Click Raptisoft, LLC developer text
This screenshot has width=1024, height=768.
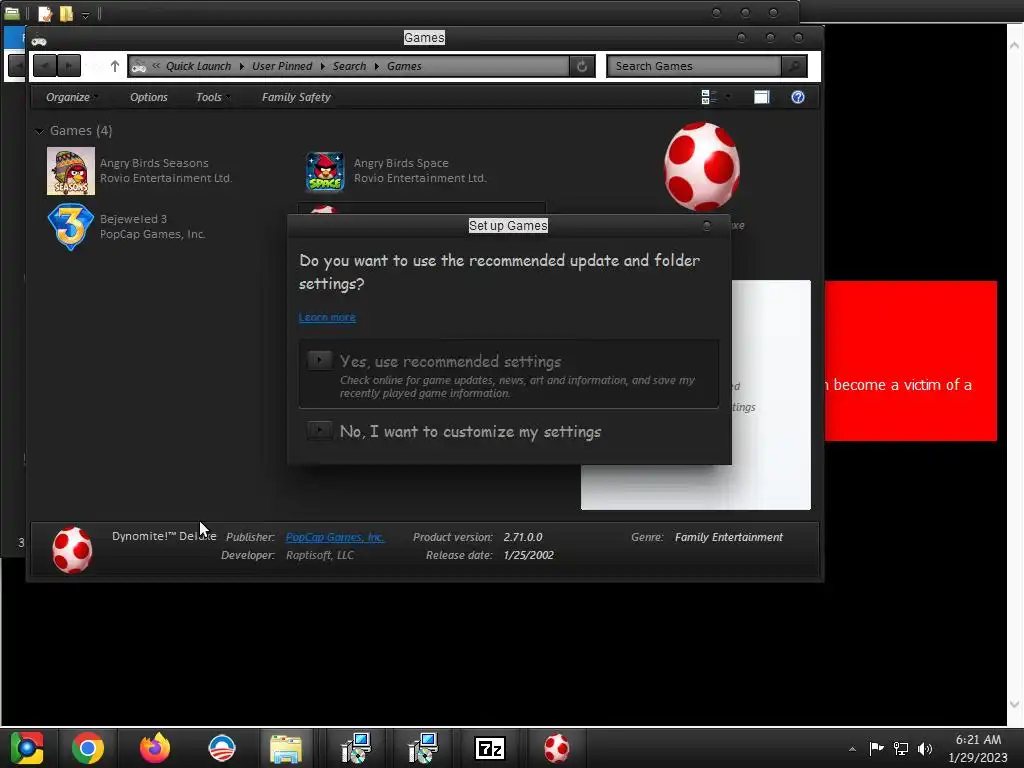tap(320, 555)
